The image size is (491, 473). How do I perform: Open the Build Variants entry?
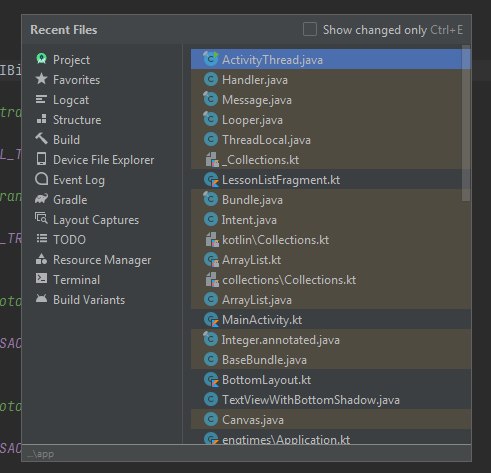tap(89, 300)
